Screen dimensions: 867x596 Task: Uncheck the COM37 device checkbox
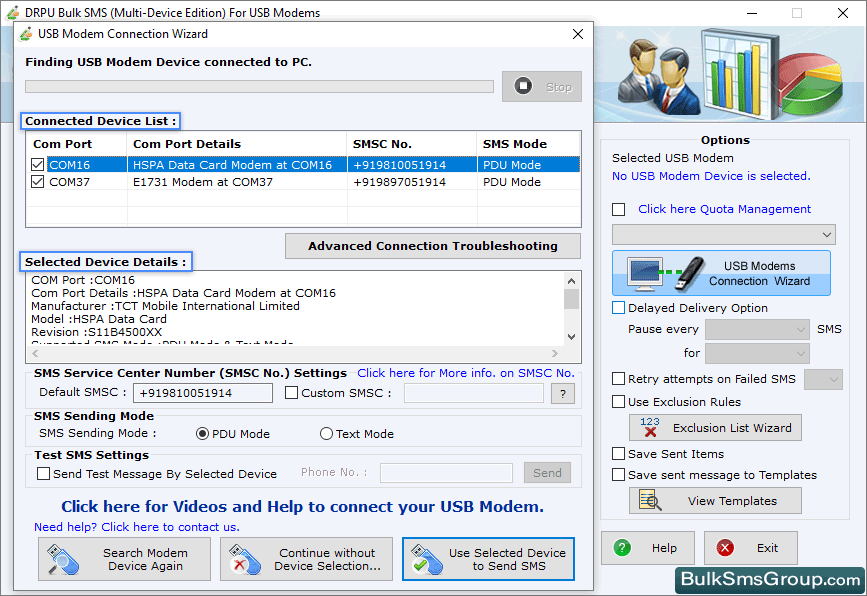coord(38,182)
